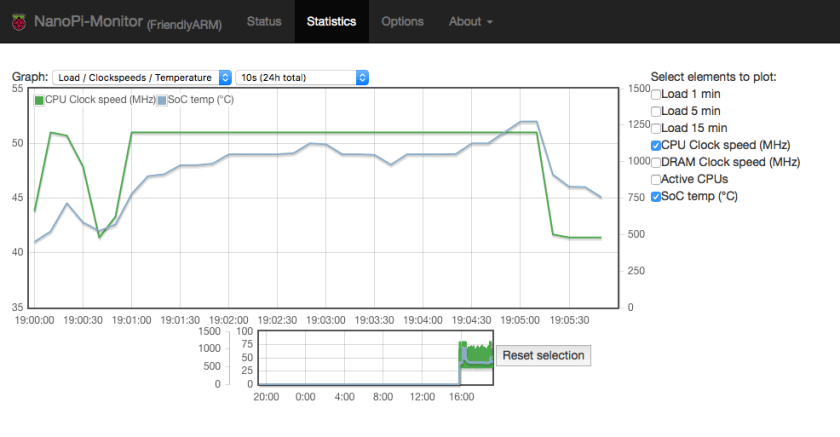Click the Raspberry Pi logo icon
Screen dimensions: 840x437
[x=16, y=21]
